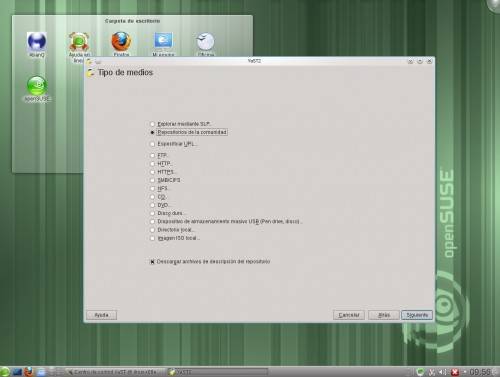Choose the SMB/CIFS option
Screen dimensions: 500x377
[x=152, y=180]
